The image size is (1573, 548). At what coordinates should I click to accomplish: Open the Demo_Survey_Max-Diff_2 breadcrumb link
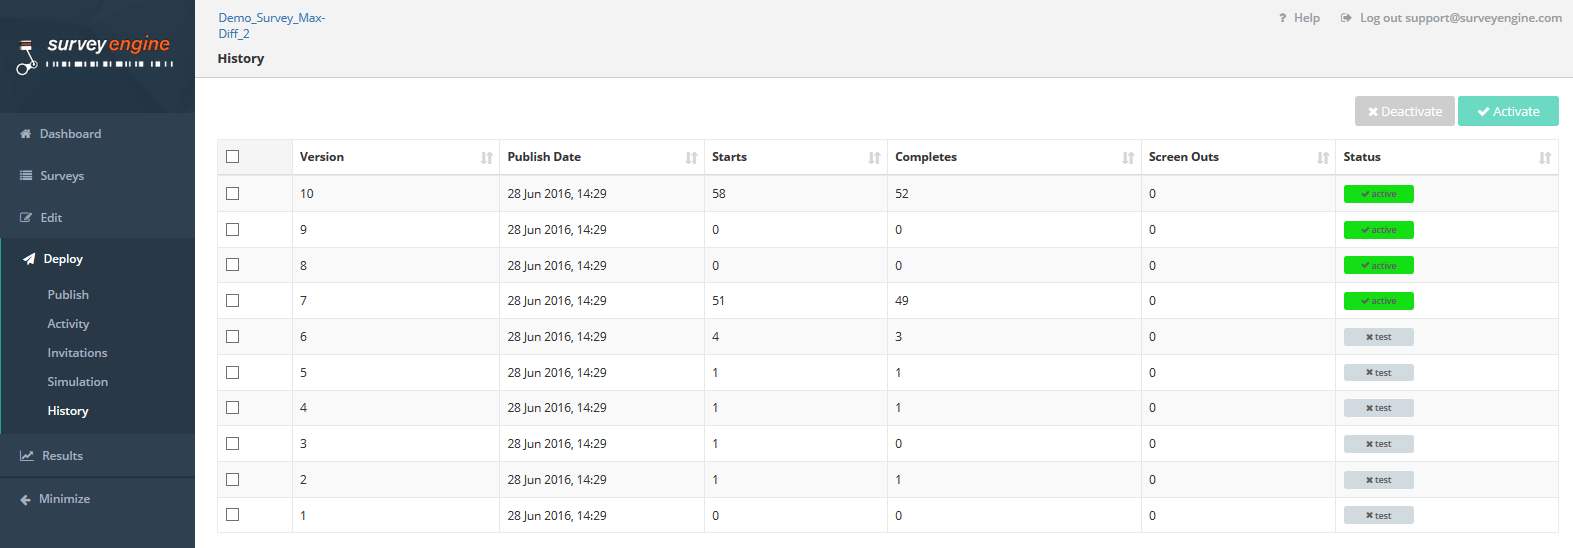click(271, 26)
